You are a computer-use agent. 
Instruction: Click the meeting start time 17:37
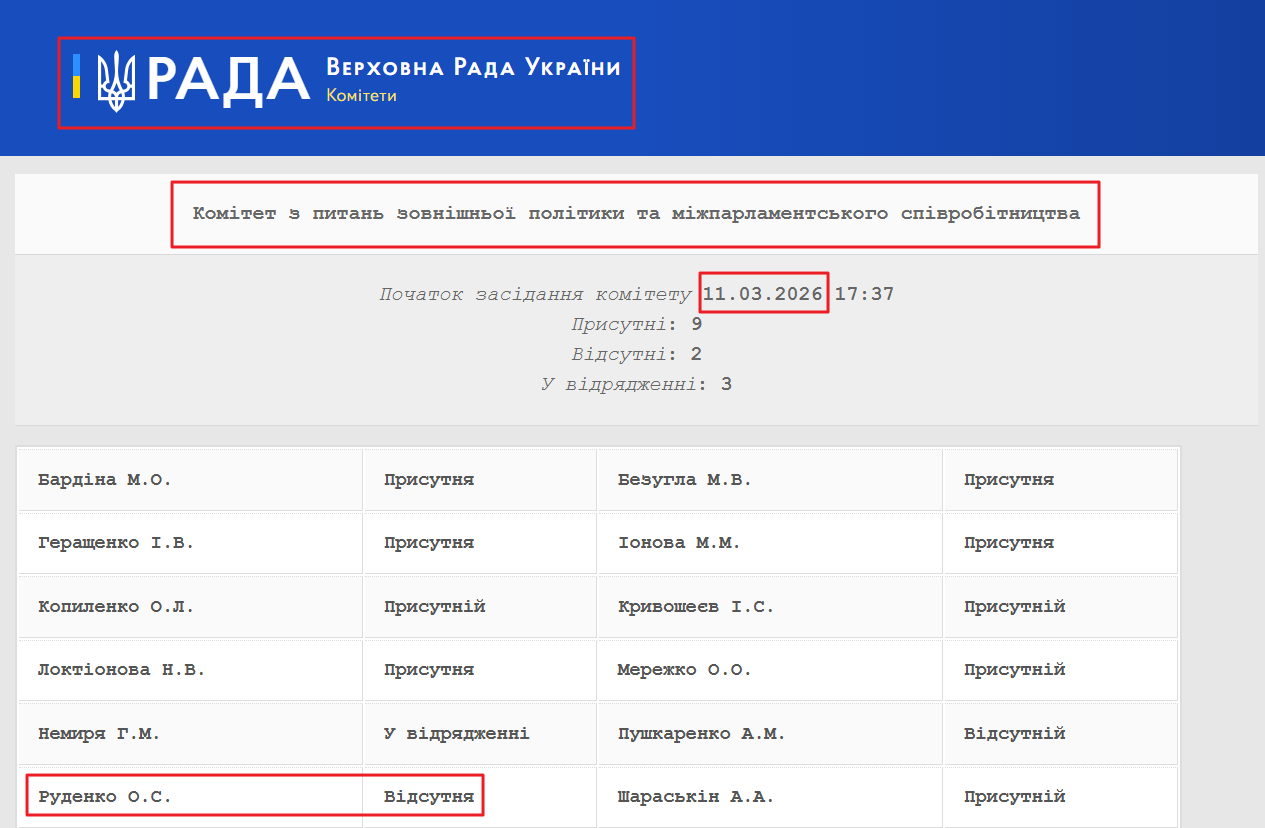click(864, 294)
